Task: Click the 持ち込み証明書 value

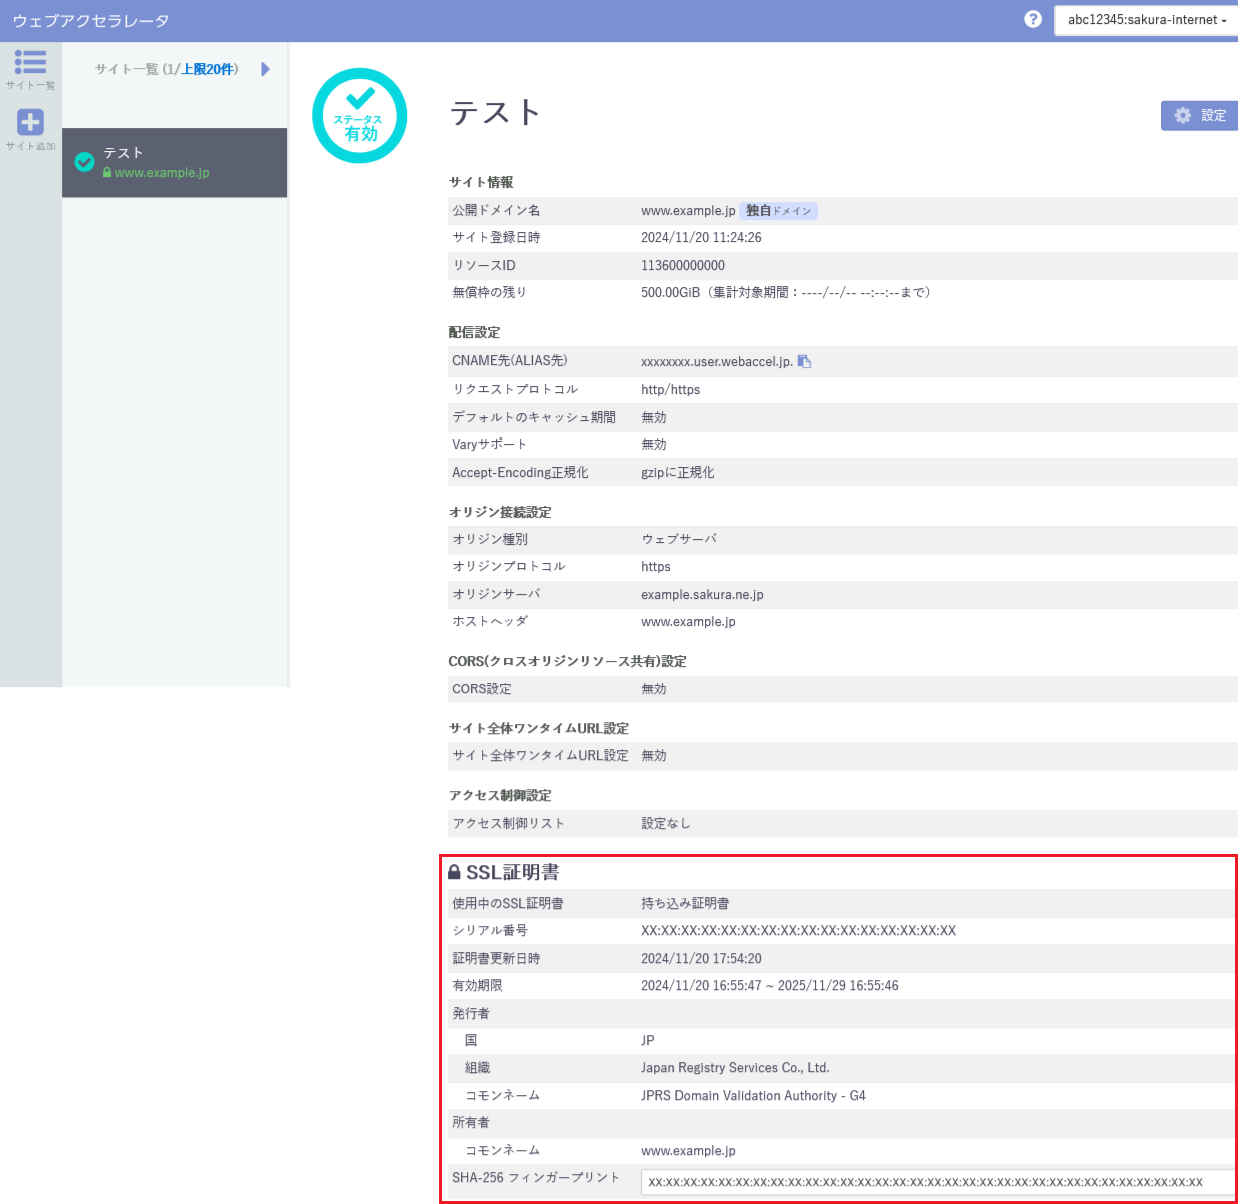Action: 685,904
